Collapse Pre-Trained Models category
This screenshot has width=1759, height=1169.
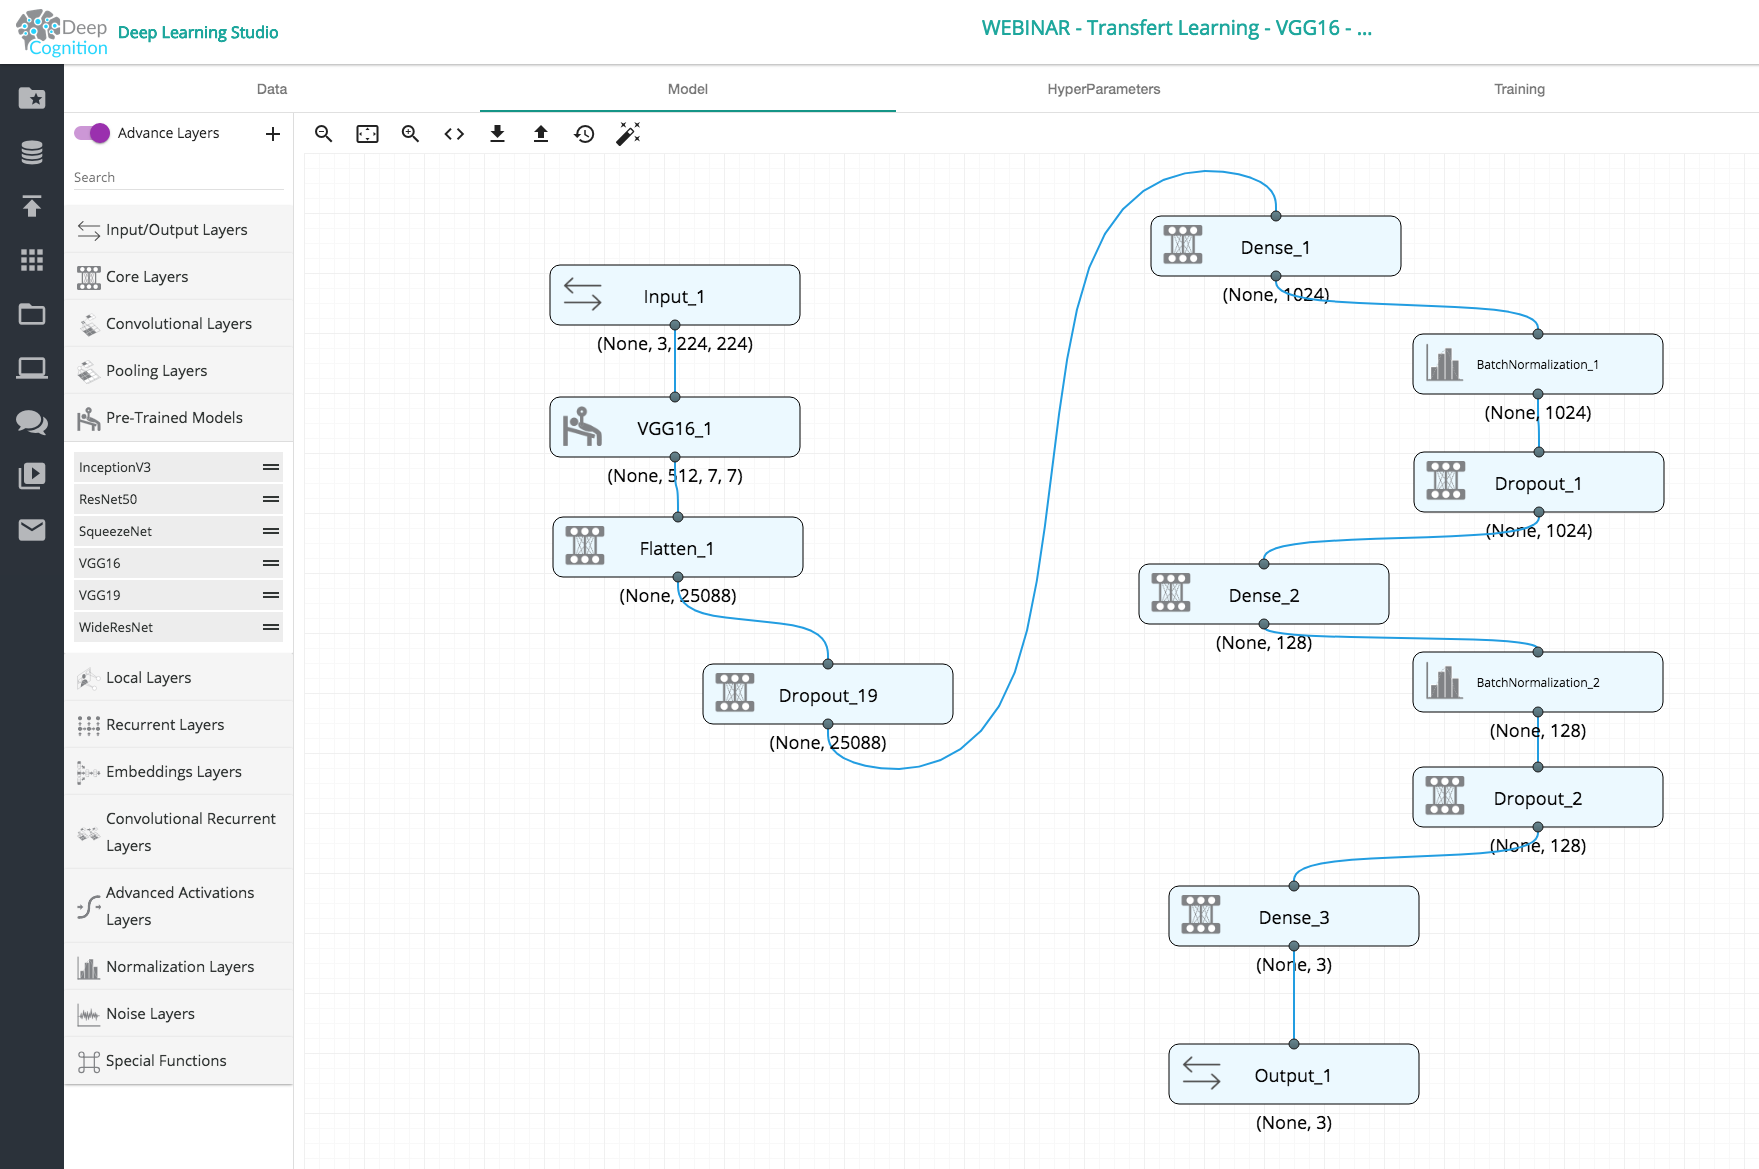pos(179,417)
